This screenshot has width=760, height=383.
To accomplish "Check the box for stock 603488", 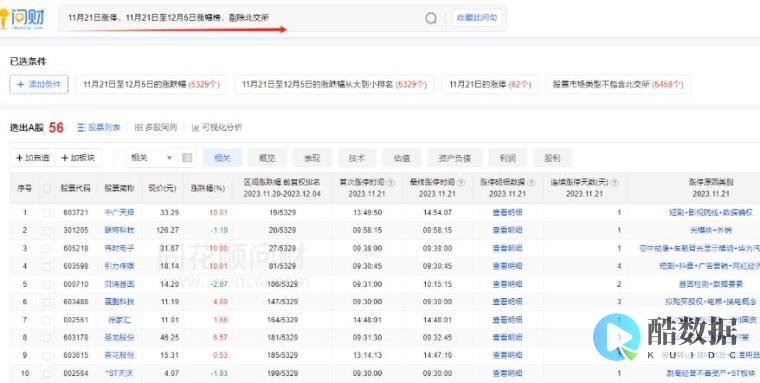I will (x=47, y=302).
